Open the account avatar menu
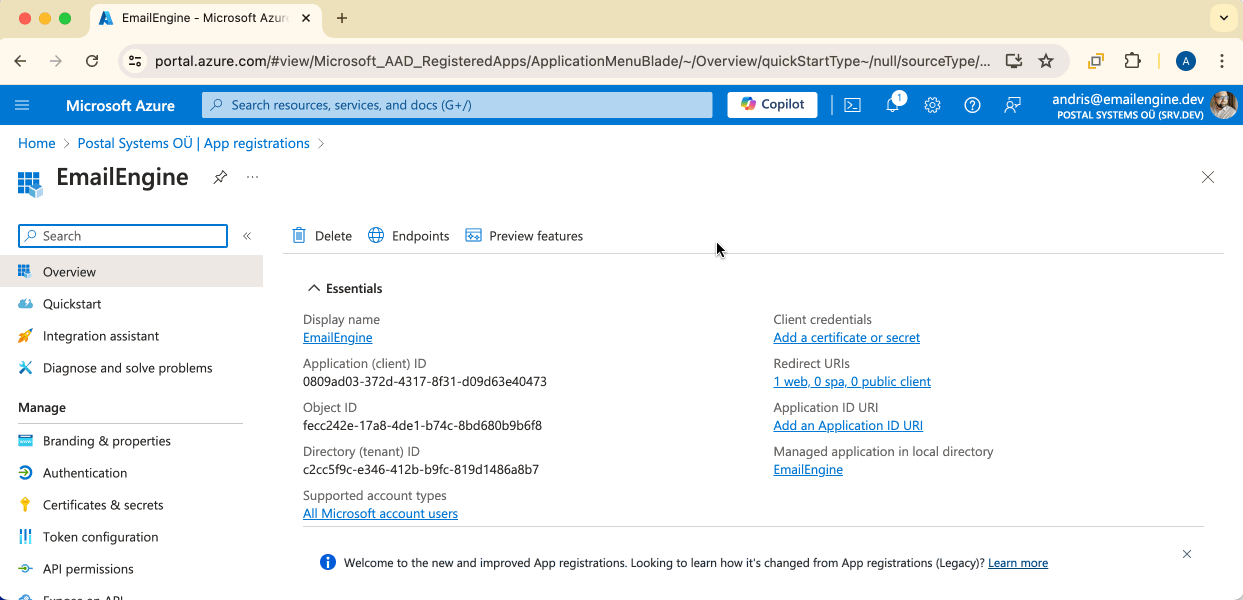 tap(1222, 104)
